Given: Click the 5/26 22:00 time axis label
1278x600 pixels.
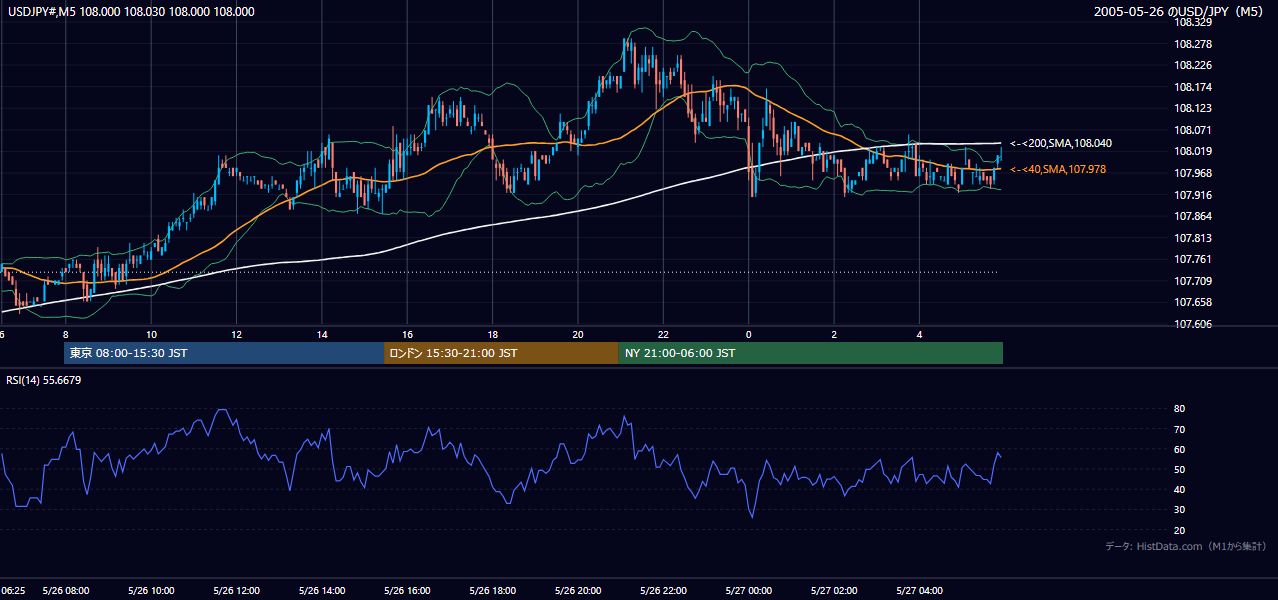Looking at the screenshot, I should click(664, 591).
